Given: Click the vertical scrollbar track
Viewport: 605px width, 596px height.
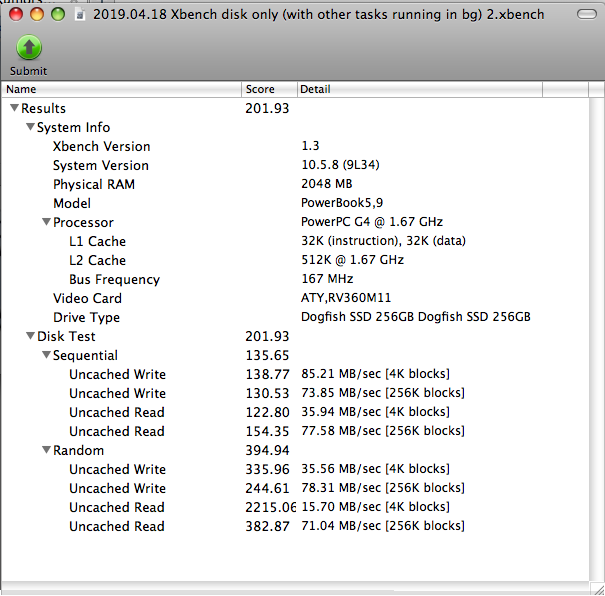Looking at the screenshot, I should point(597,339).
